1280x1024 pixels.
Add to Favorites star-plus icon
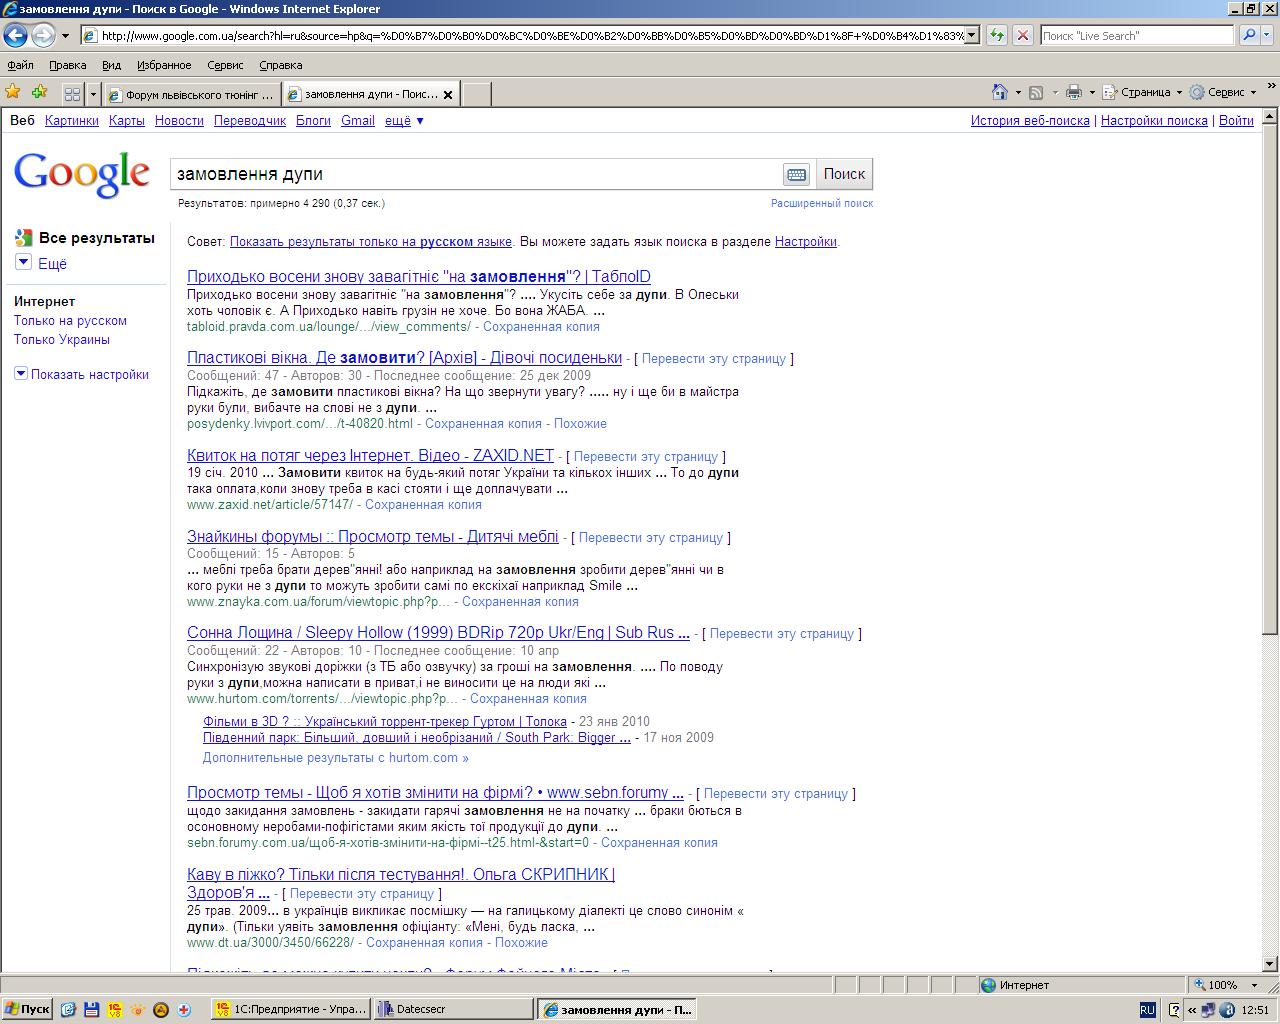point(39,92)
